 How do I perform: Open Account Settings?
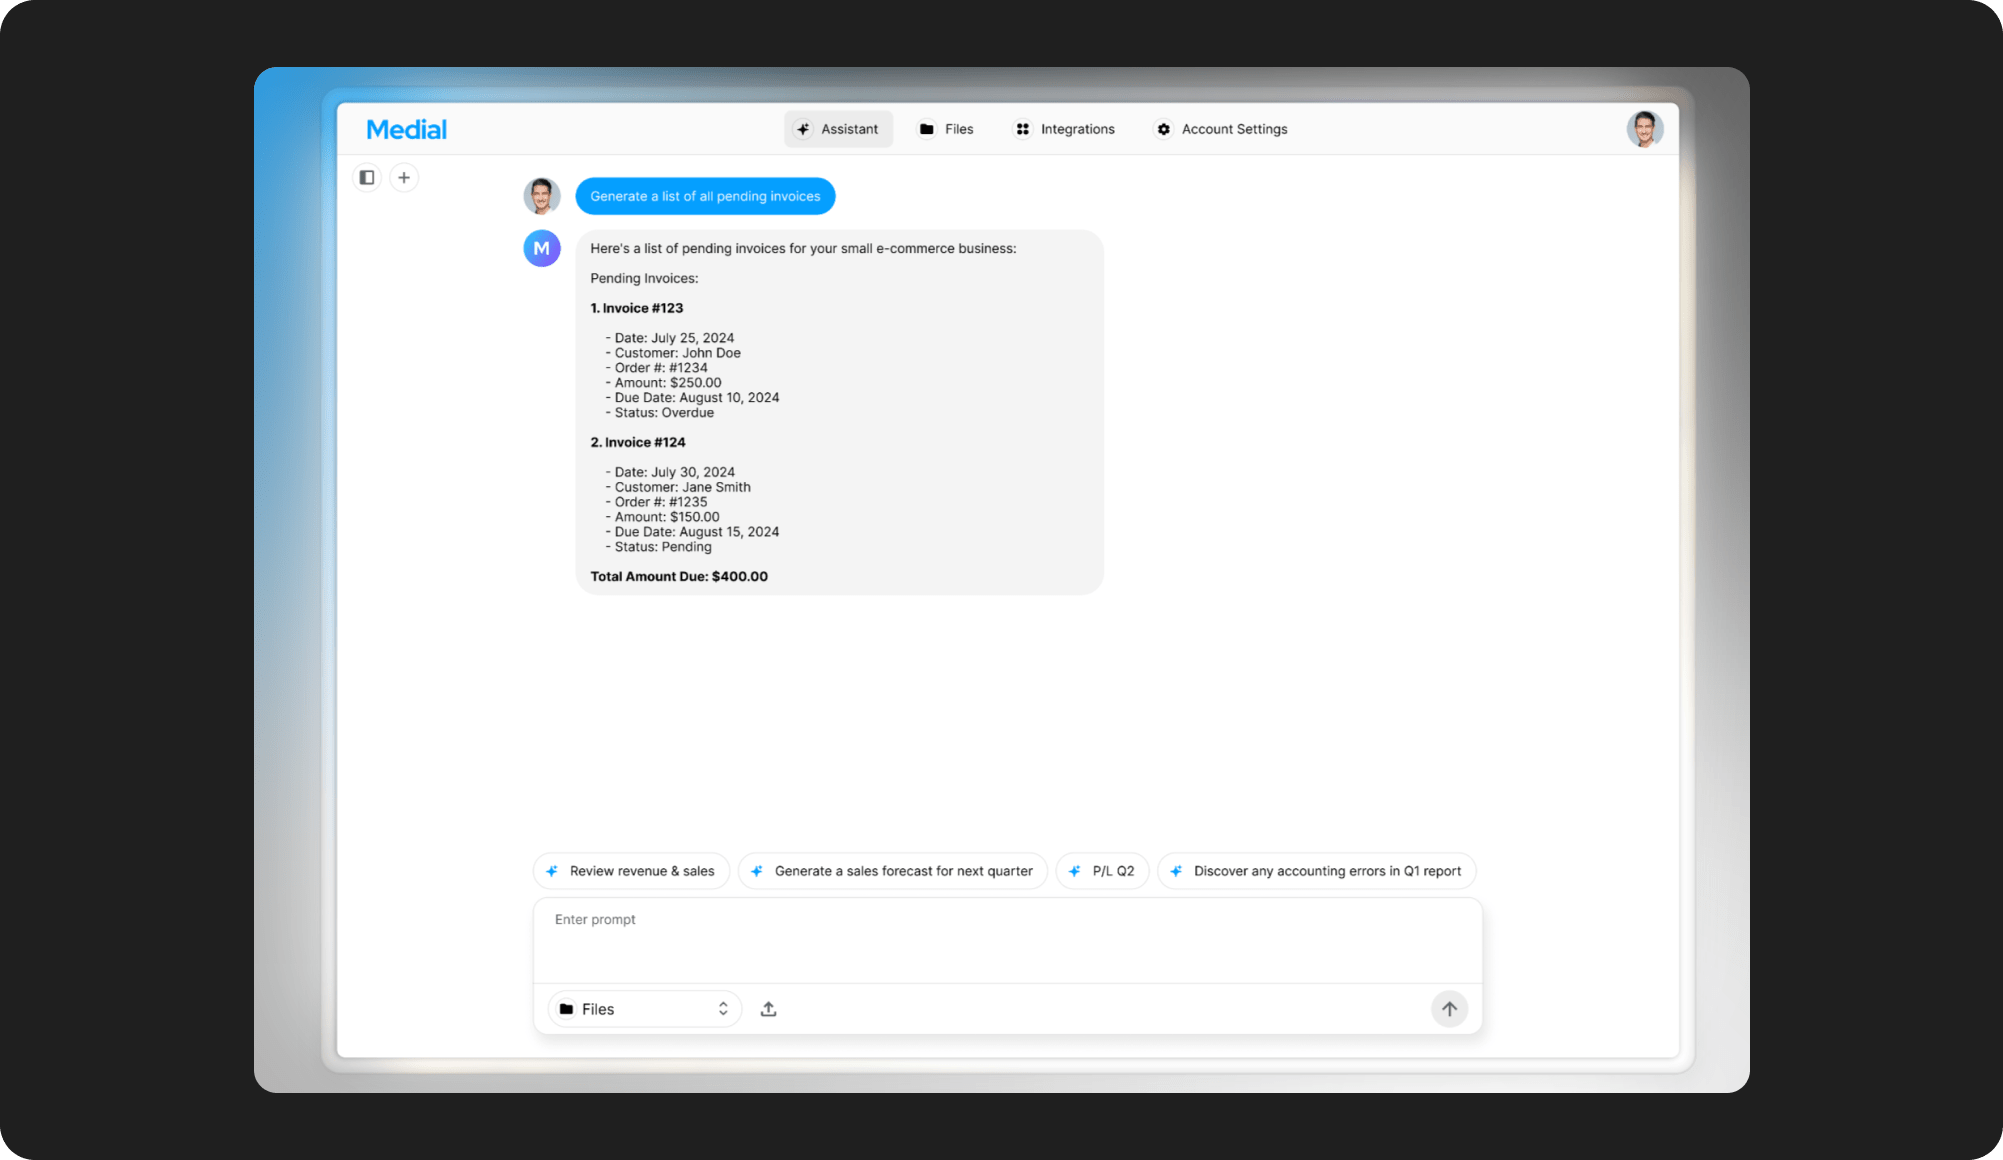click(x=1221, y=129)
